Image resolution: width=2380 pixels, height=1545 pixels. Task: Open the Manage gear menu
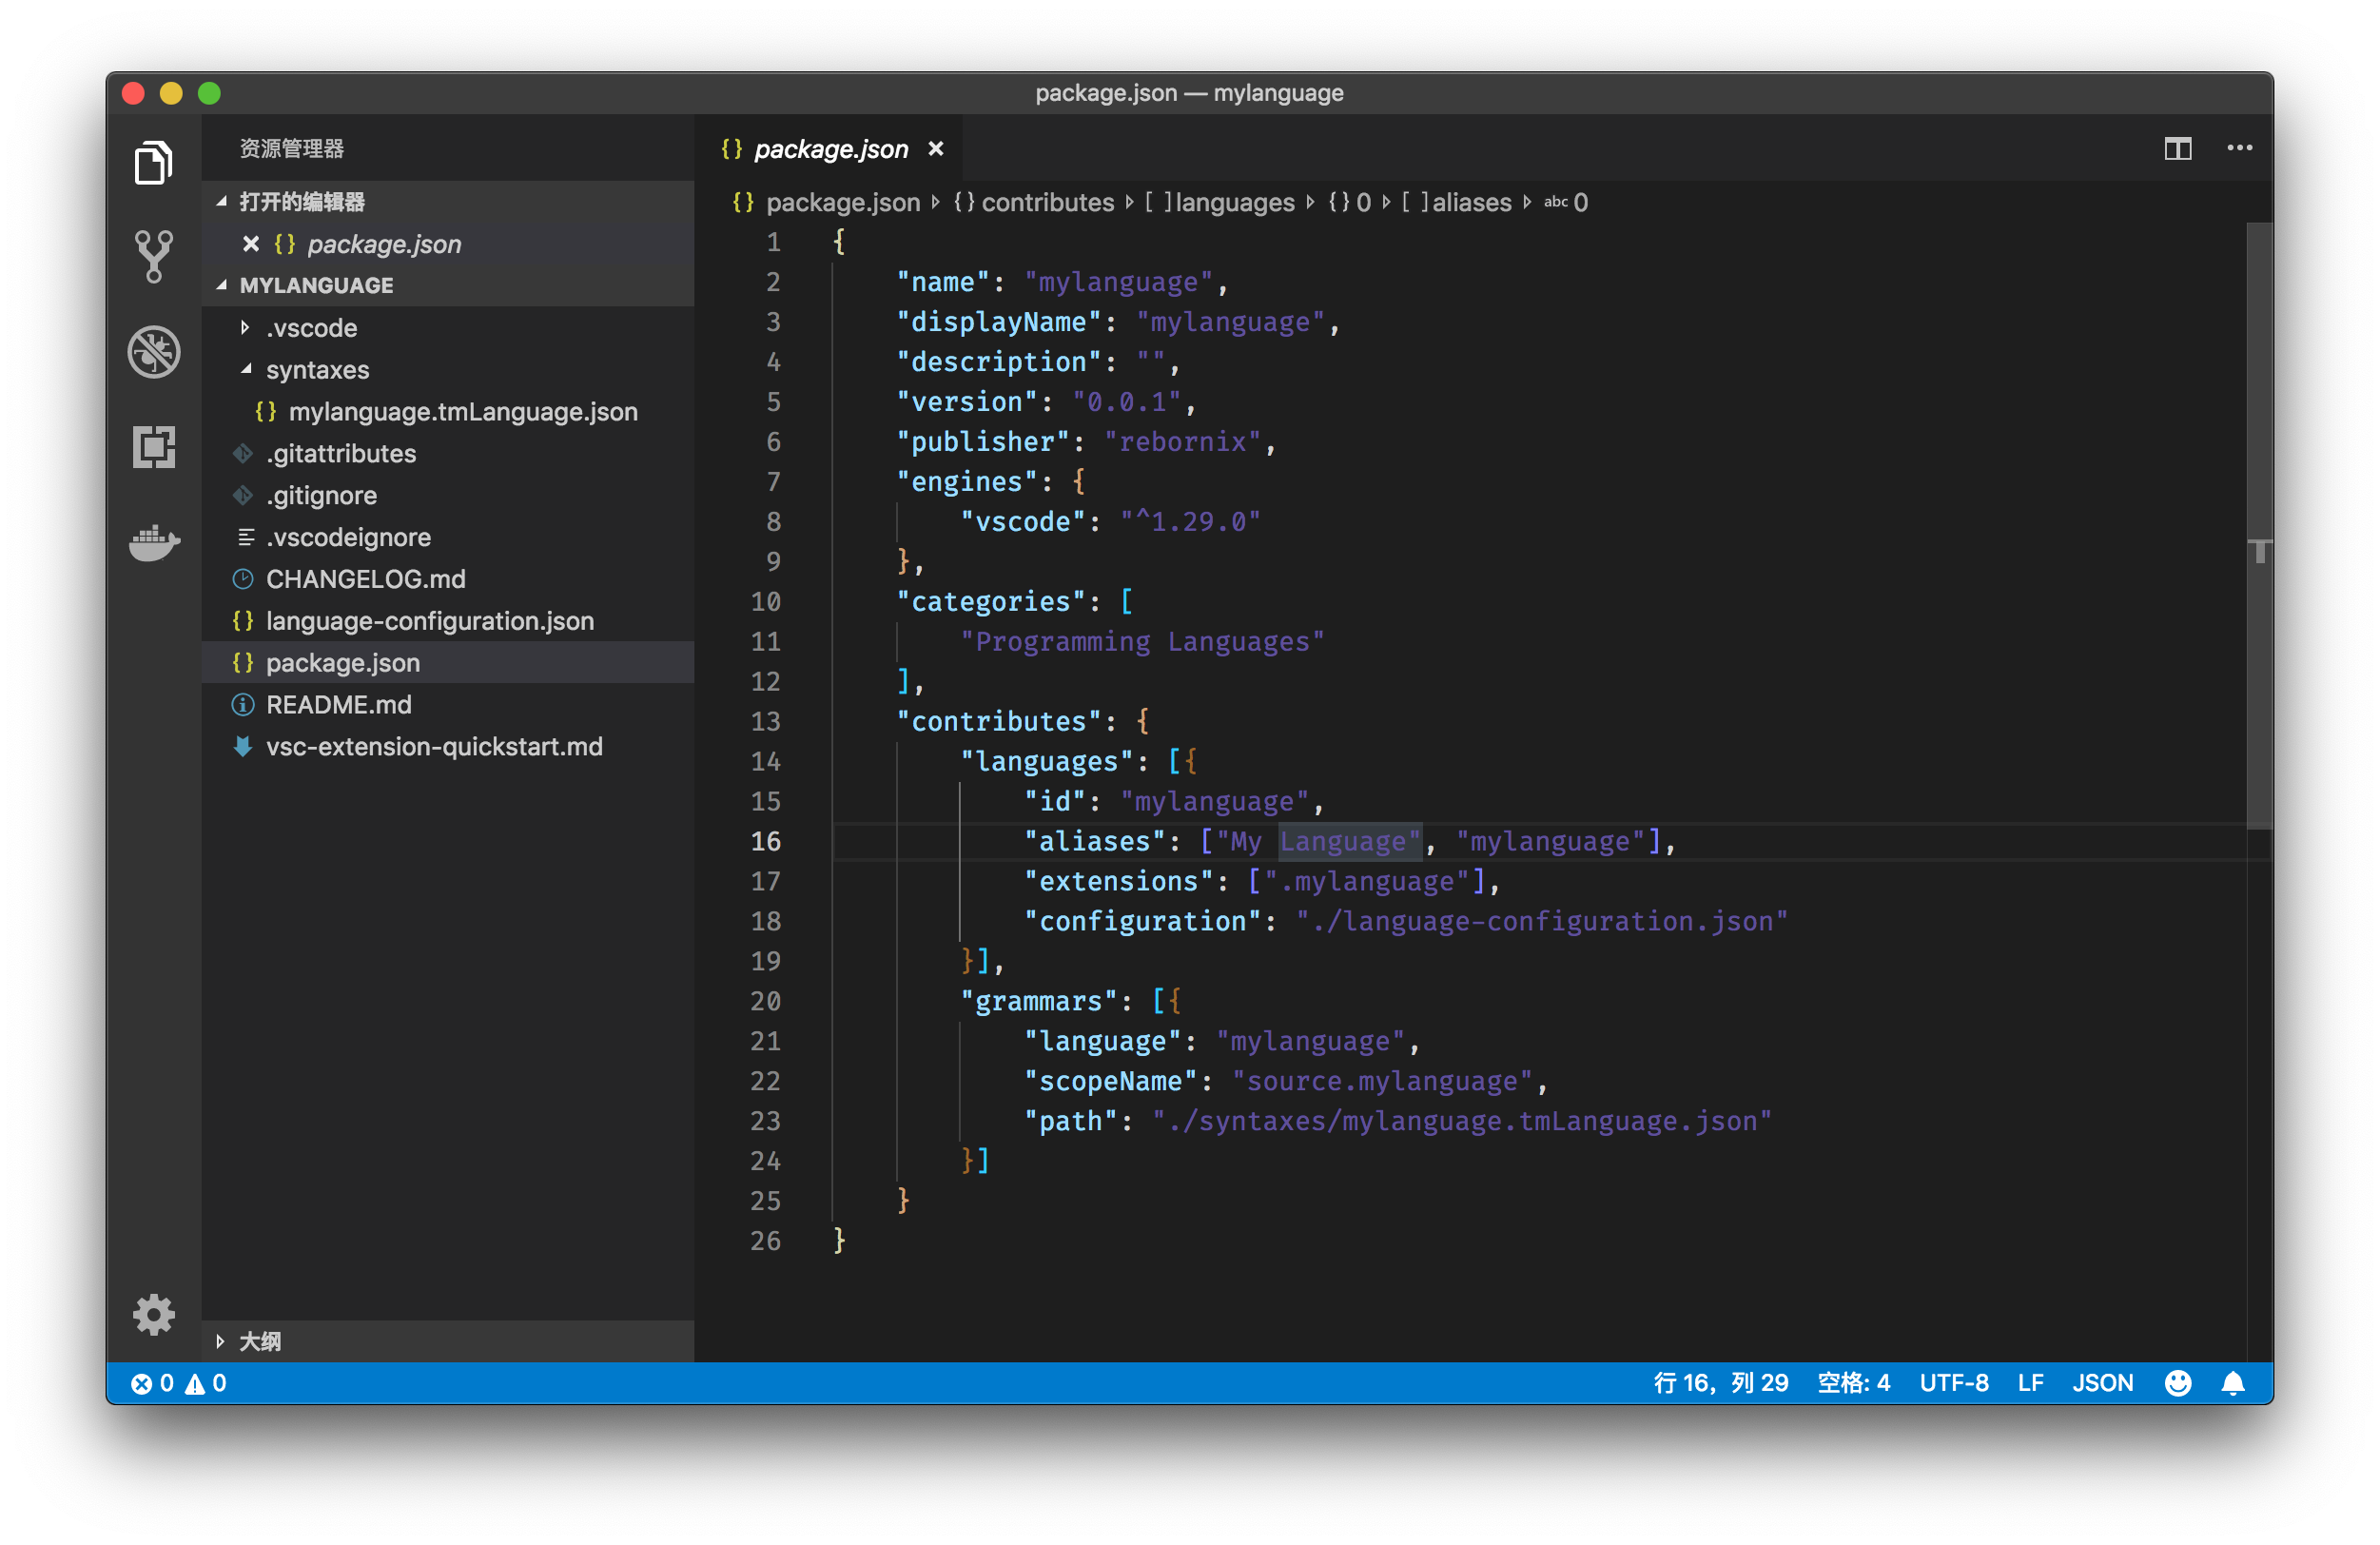(x=153, y=1314)
